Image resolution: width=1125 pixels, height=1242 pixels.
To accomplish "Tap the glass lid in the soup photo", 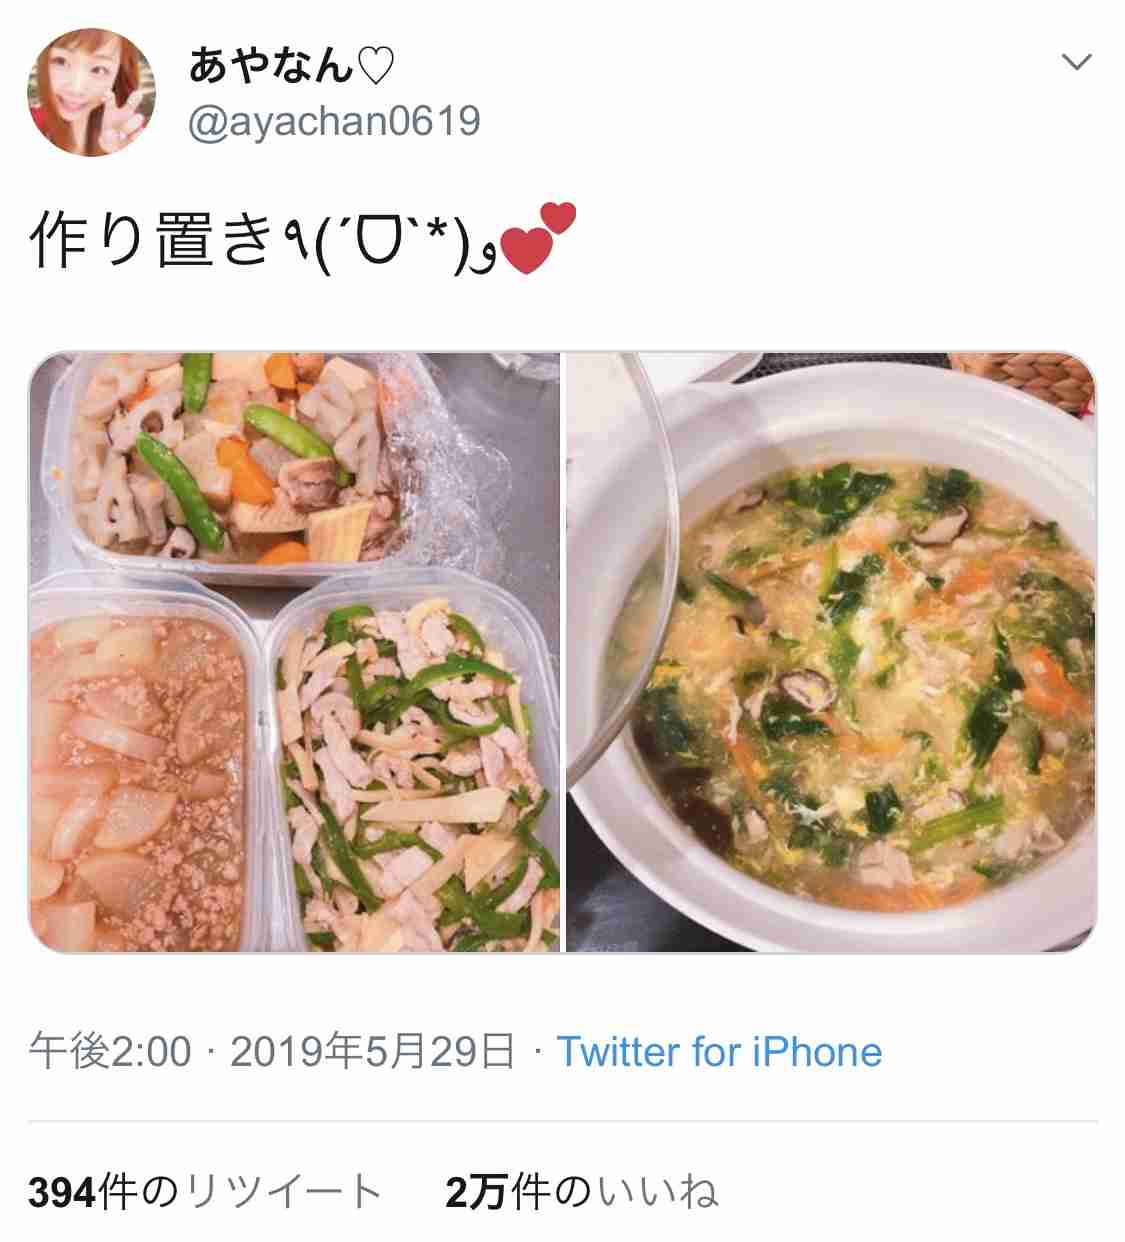I will click(634, 560).
